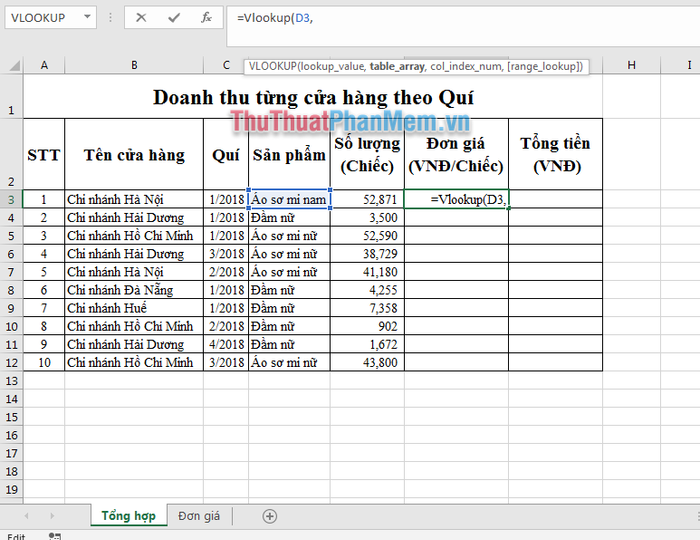Click the quantity cell showing 52,871

point(367,199)
